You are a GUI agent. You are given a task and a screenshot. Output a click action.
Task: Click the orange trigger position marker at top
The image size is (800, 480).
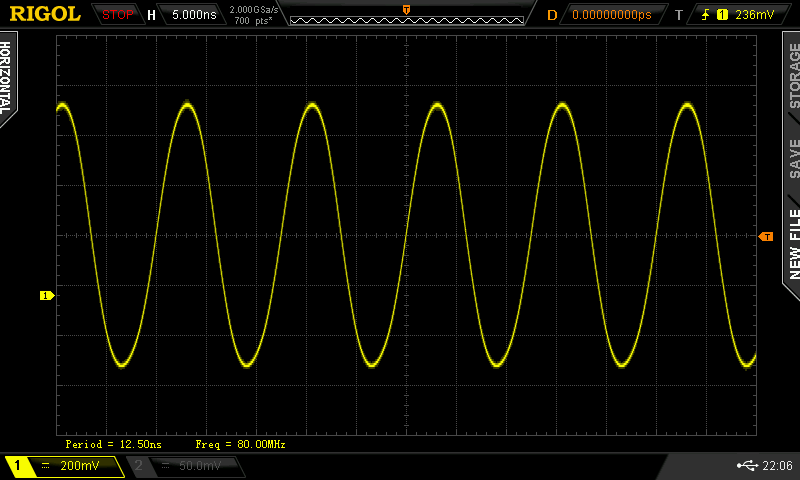[406, 10]
